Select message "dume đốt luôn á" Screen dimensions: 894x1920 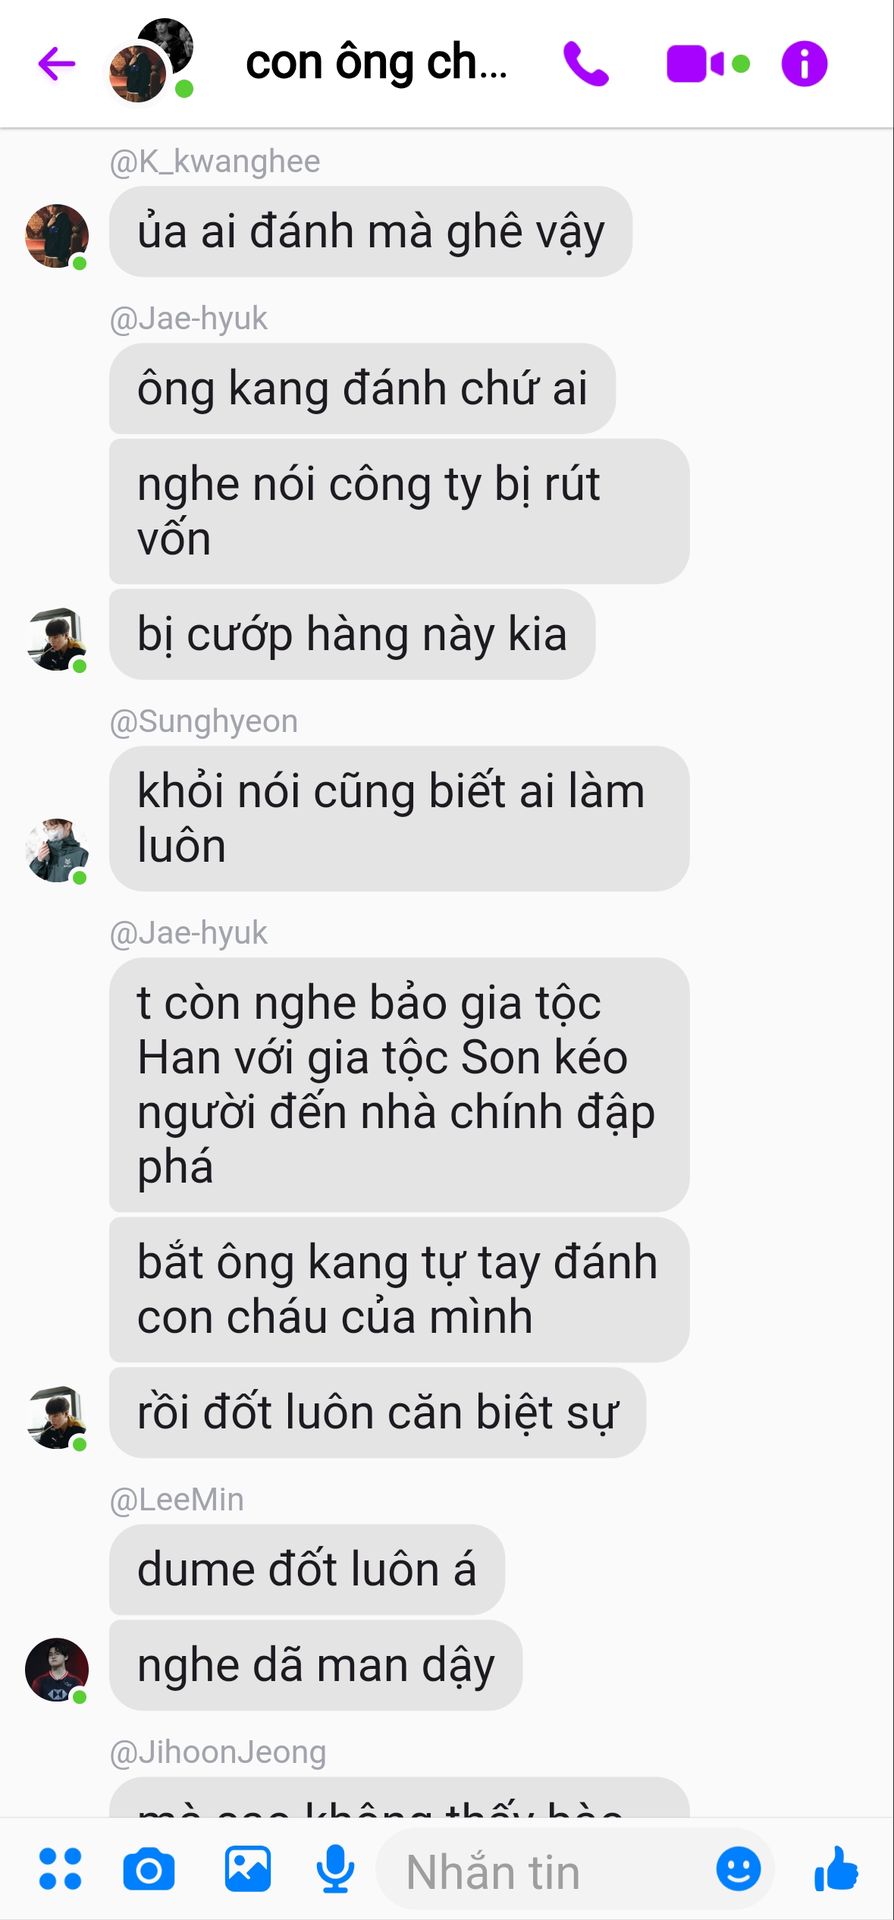tap(307, 1569)
